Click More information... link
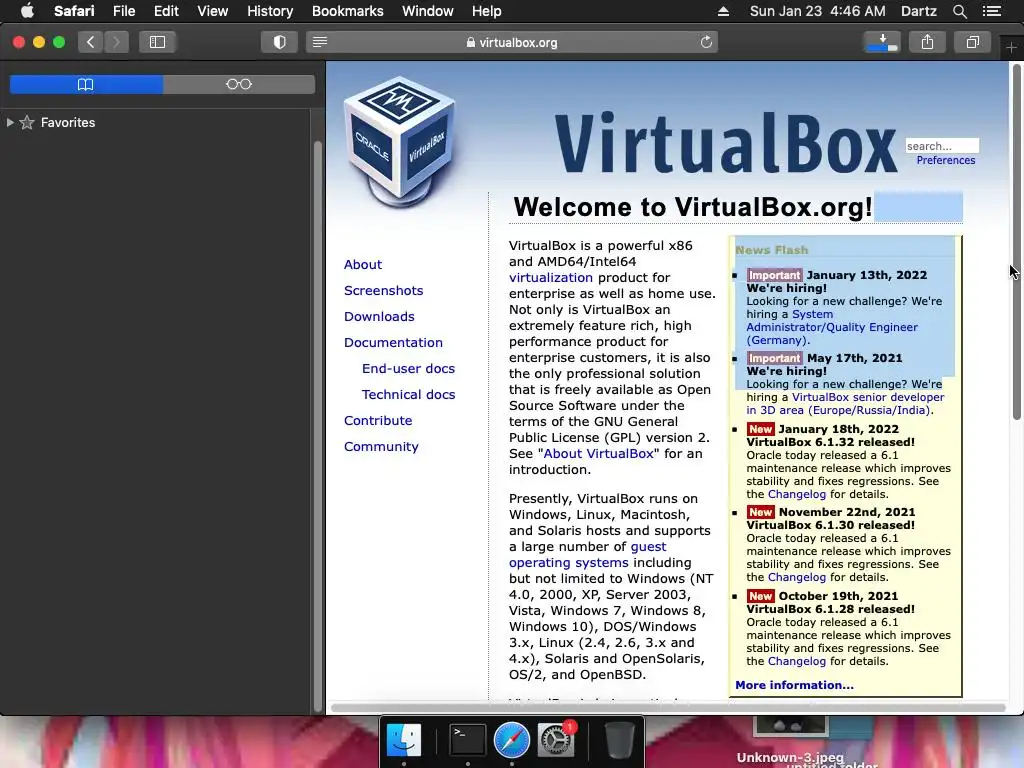 [x=794, y=685]
